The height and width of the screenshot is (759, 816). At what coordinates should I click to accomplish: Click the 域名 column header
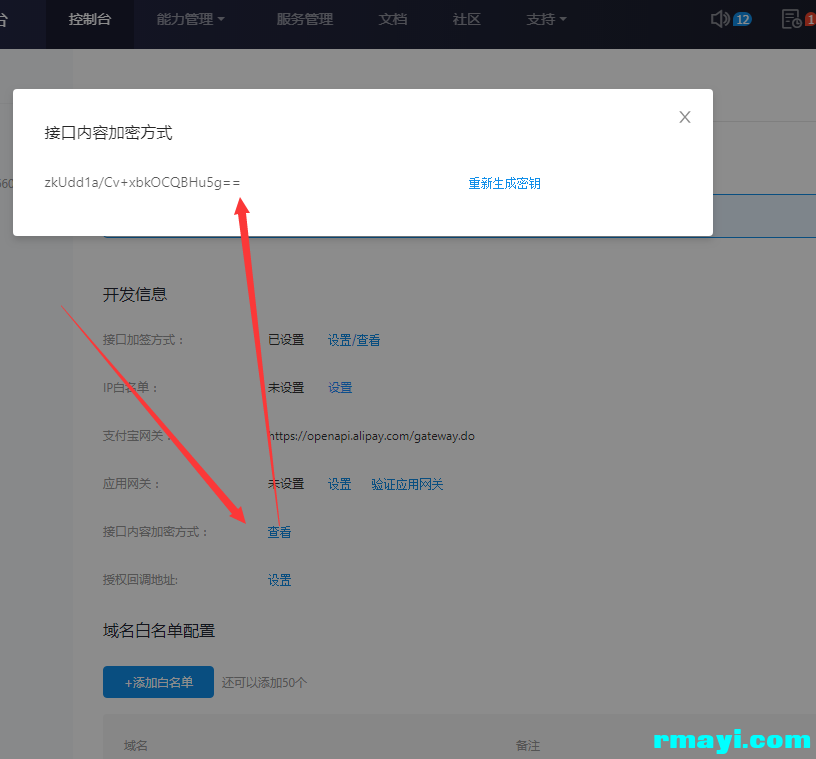(x=135, y=745)
